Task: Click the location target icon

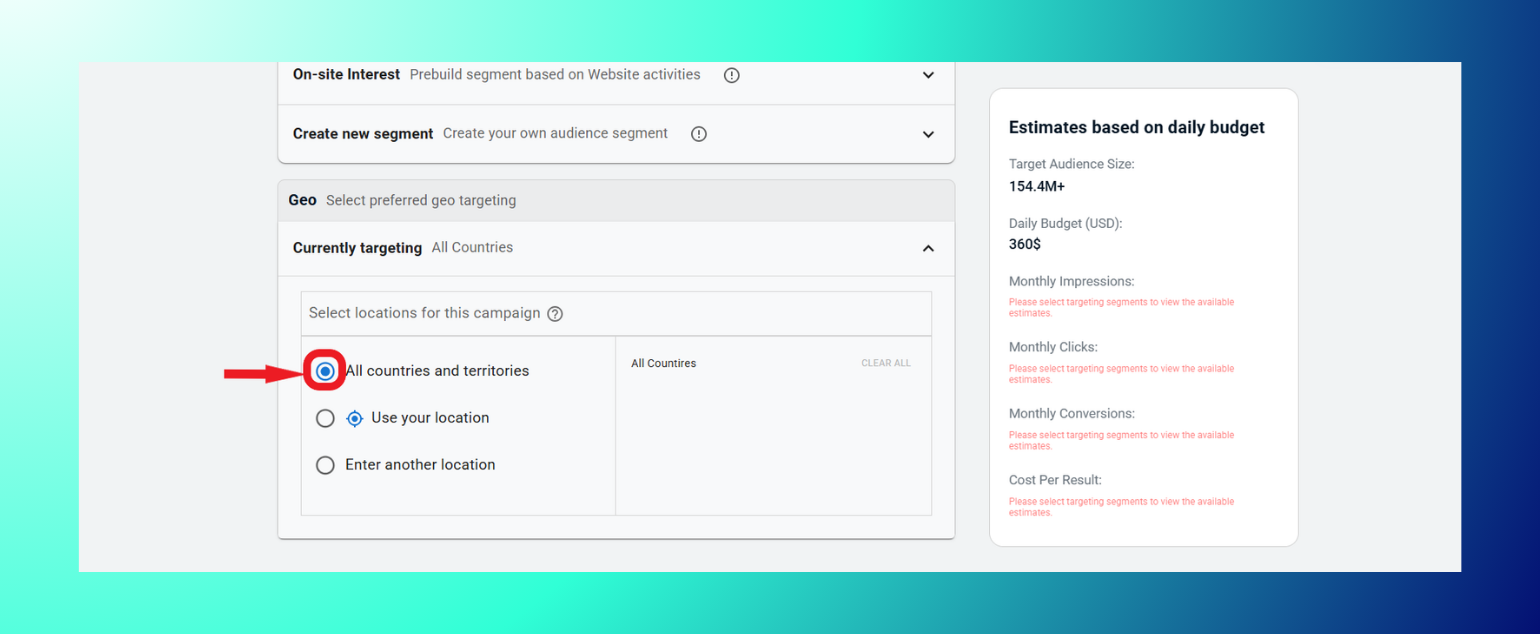Action: [x=354, y=419]
